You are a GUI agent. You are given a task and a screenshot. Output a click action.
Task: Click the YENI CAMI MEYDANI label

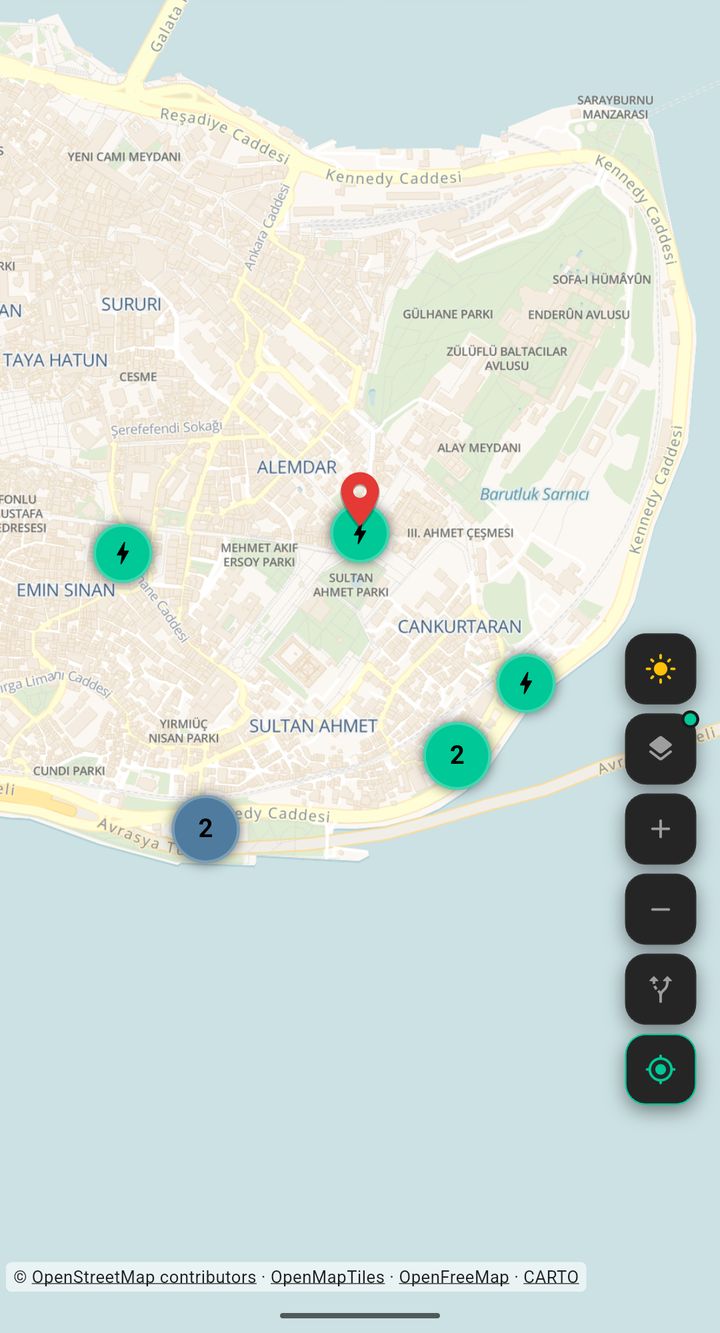[x=124, y=157]
